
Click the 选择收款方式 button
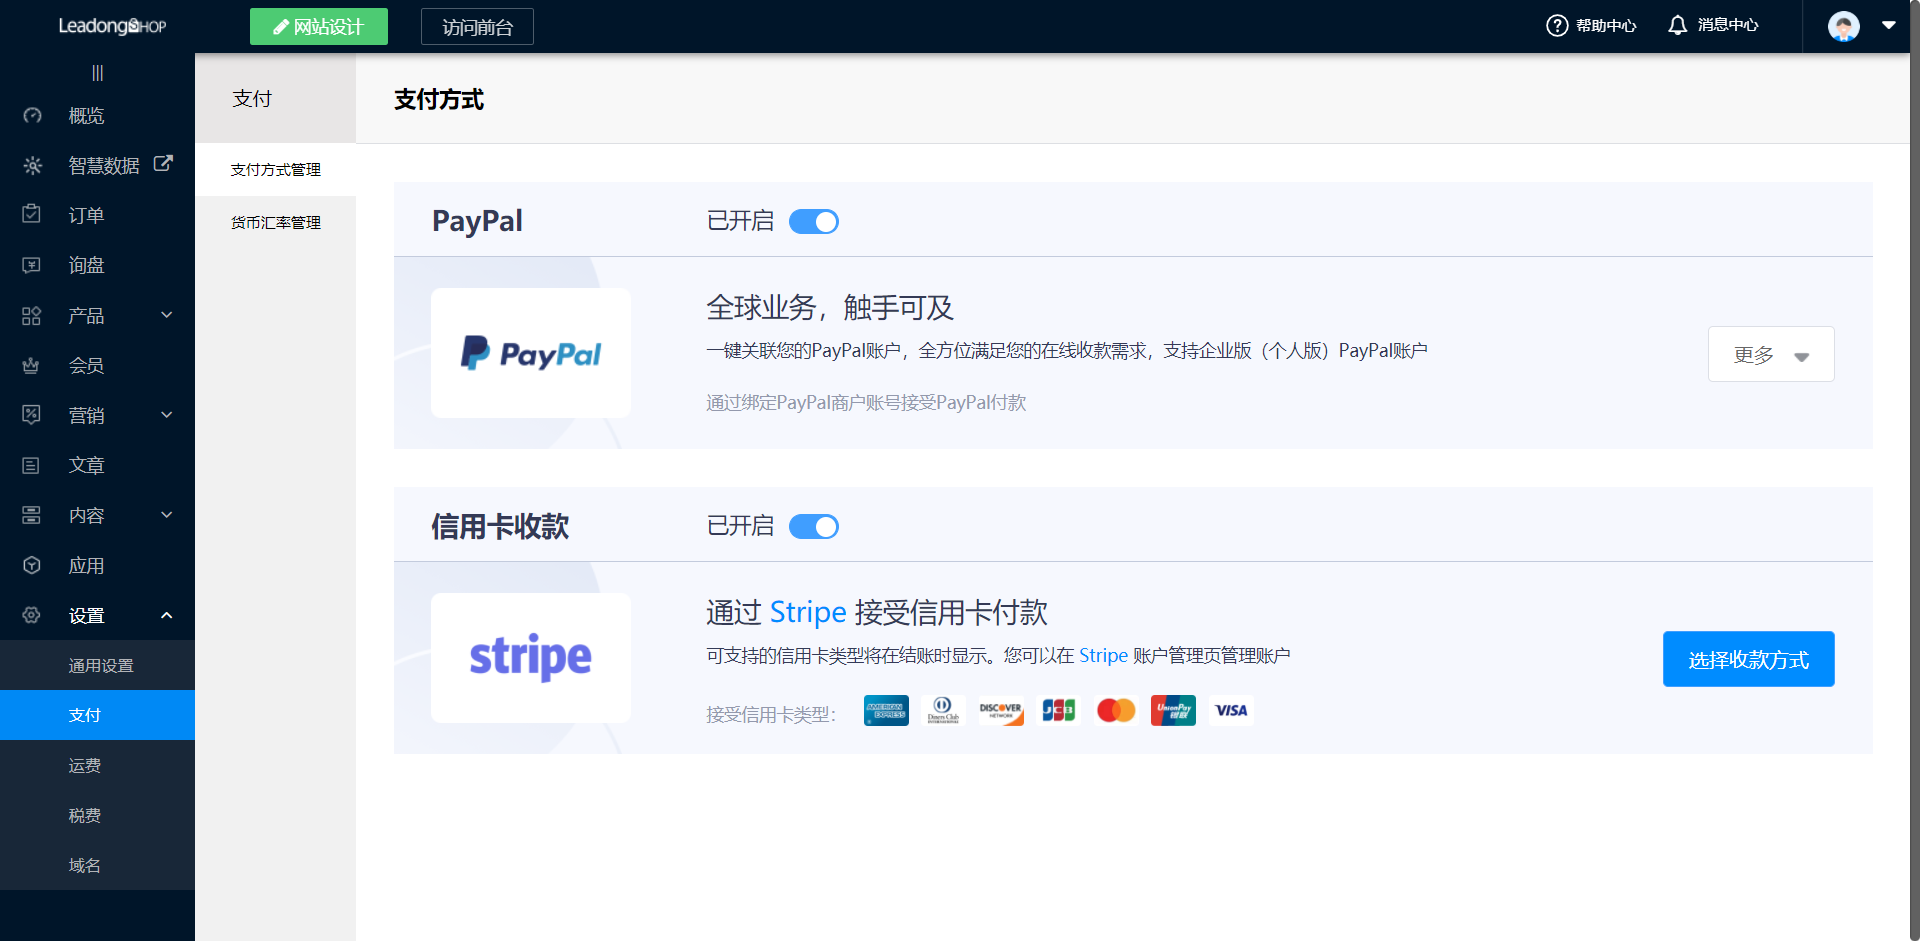pos(1748,659)
